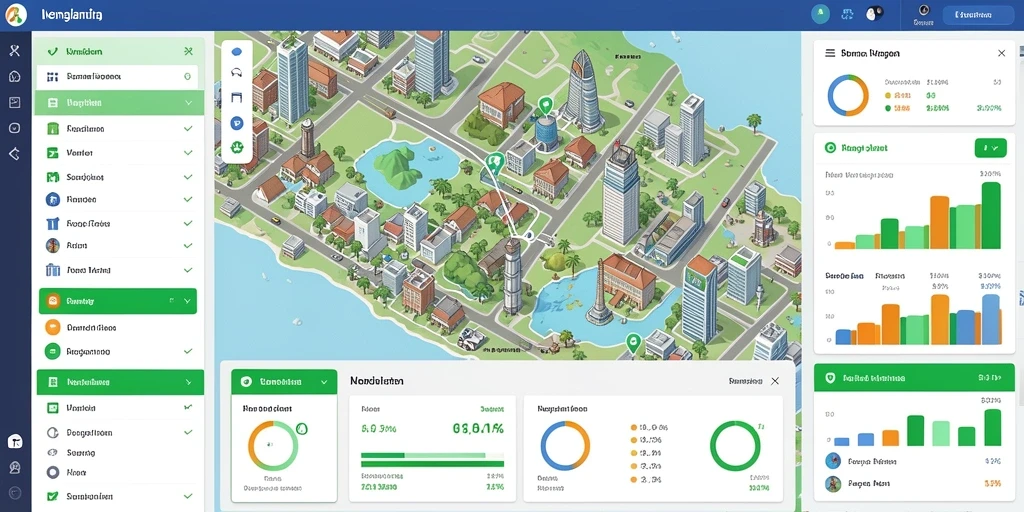Collapse the light green sidebar section via its chevron
This screenshot has height=512, width=1024.
coord(189,103)
